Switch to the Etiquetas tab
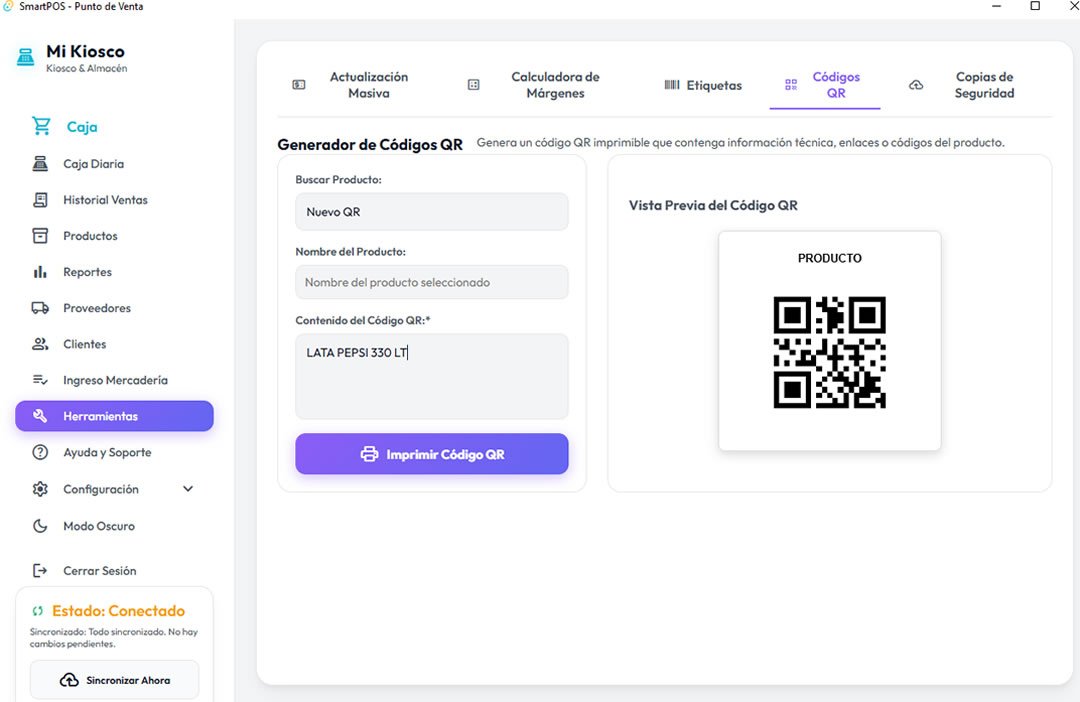Screen dimensions: 1080x702 (703, 85)
